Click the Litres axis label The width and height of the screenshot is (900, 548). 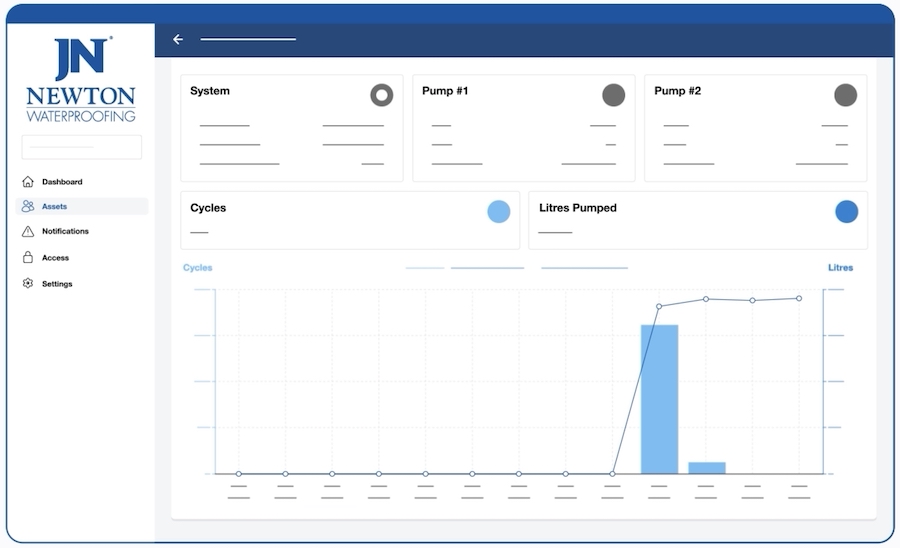coord(840,268)
